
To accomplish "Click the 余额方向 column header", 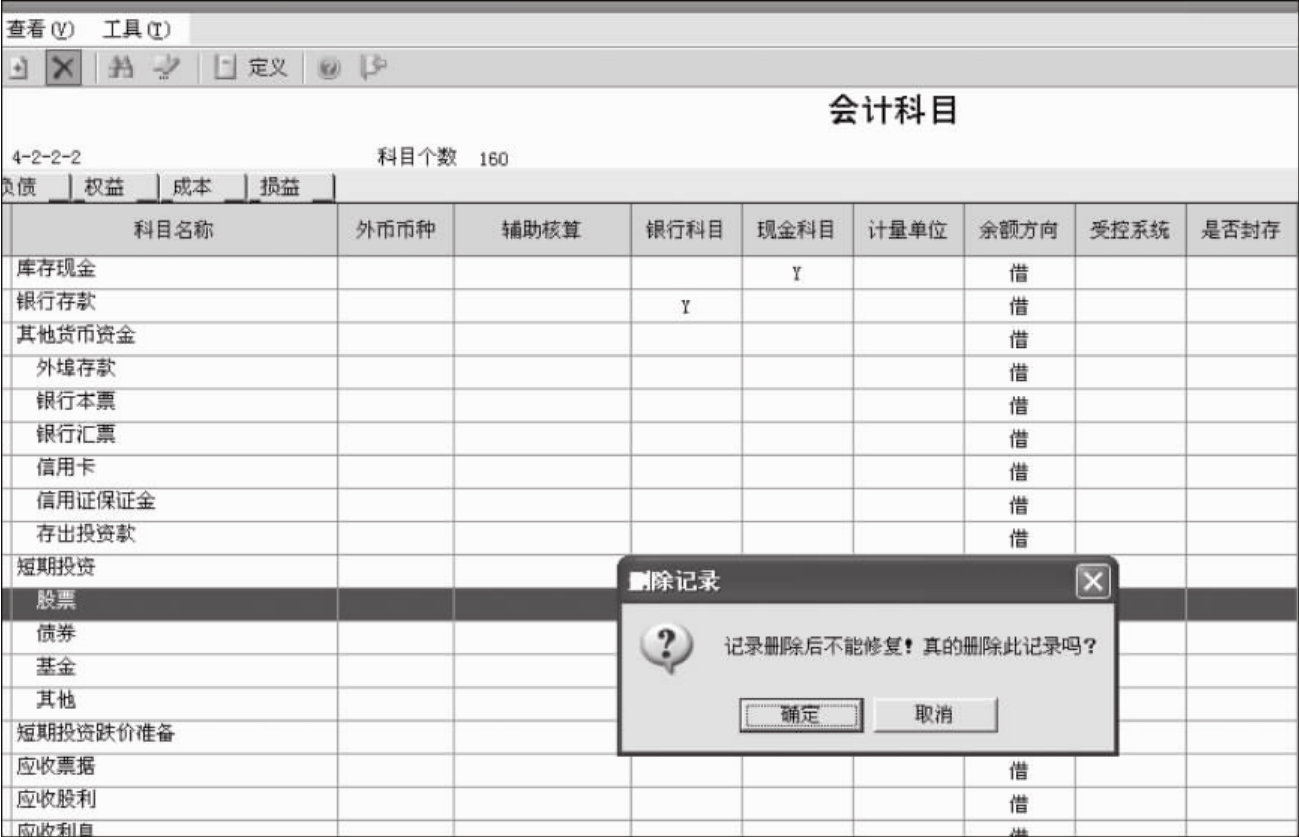I will (1019, 230).
